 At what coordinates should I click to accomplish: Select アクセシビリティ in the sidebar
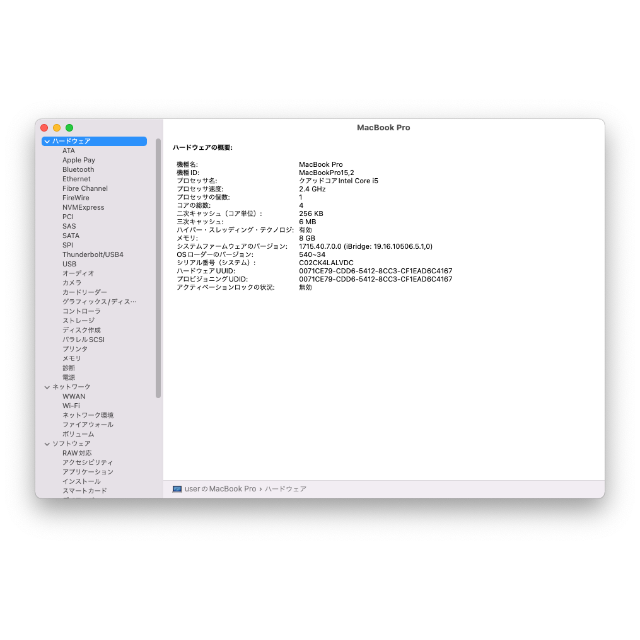[x=88, y=462]
